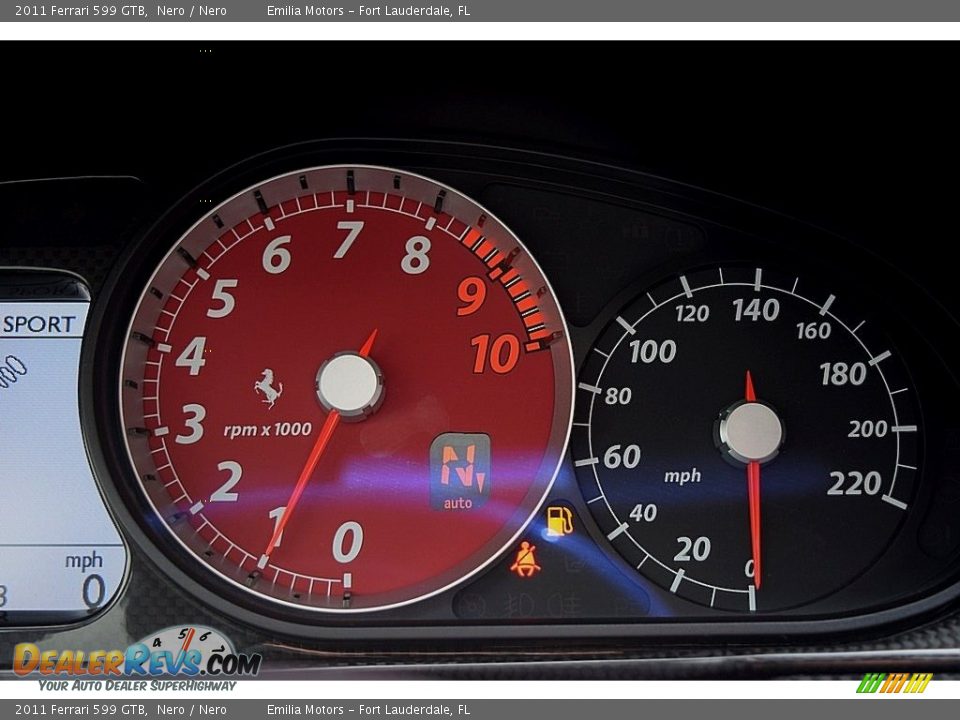The width and height of the screenshot is (960, 720).
Task: Click the auto transmission label
Action: [459, 501]
